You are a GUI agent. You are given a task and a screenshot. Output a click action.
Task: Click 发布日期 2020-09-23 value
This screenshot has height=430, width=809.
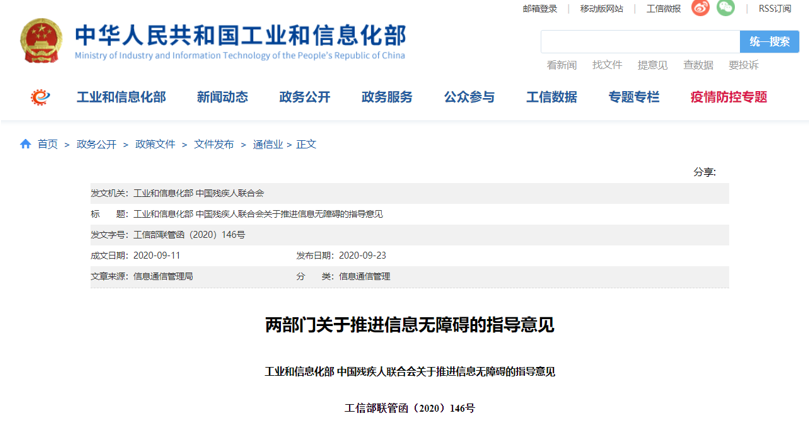[x=362, y=256]
